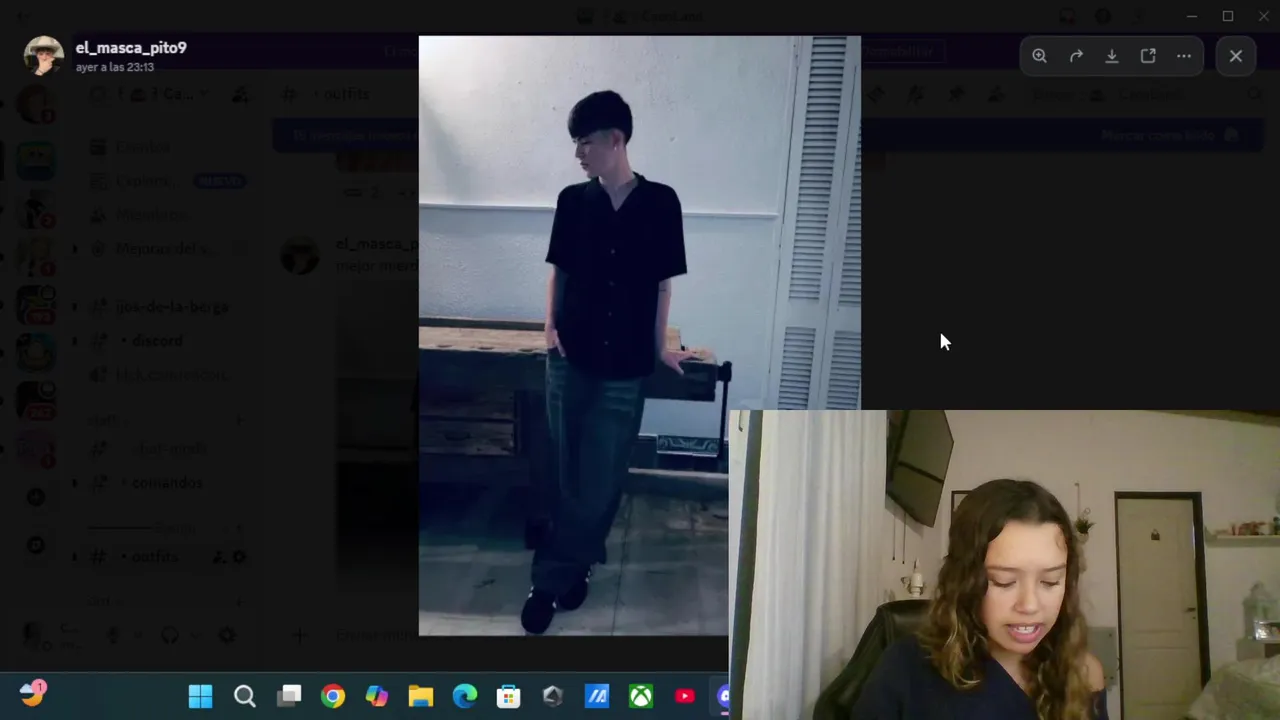Click the username el_masca_pito9

(131, 48)
